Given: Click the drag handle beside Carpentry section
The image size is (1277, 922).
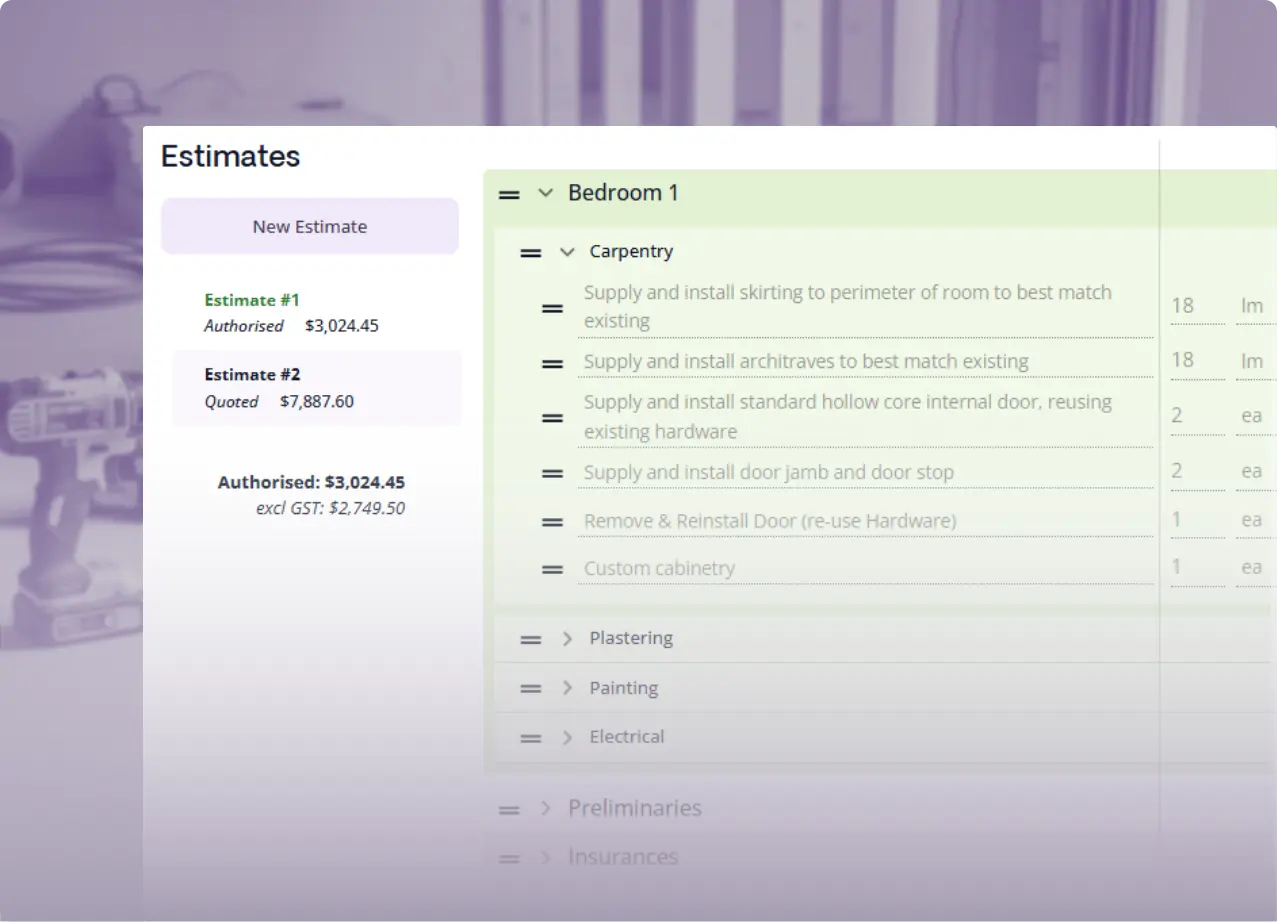Looking at the screenshot, I should click(x=529, y=253).
